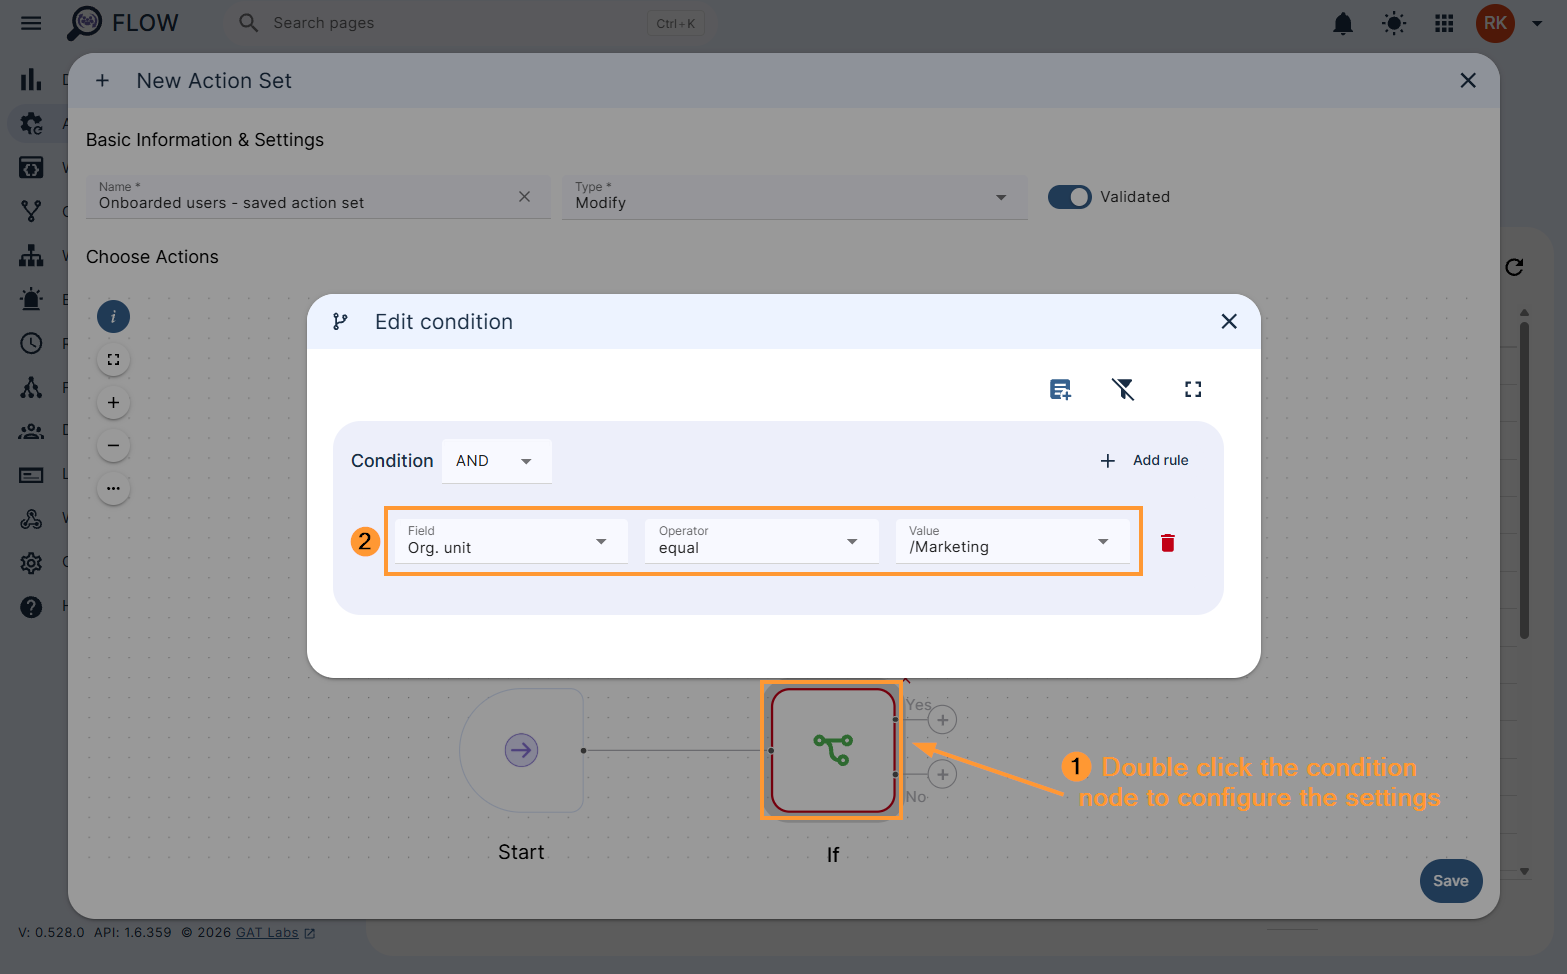Open the settings gear sidebar icon
Image resolution: width=1567 pixels, height=974 pixels.
point(31,563)
